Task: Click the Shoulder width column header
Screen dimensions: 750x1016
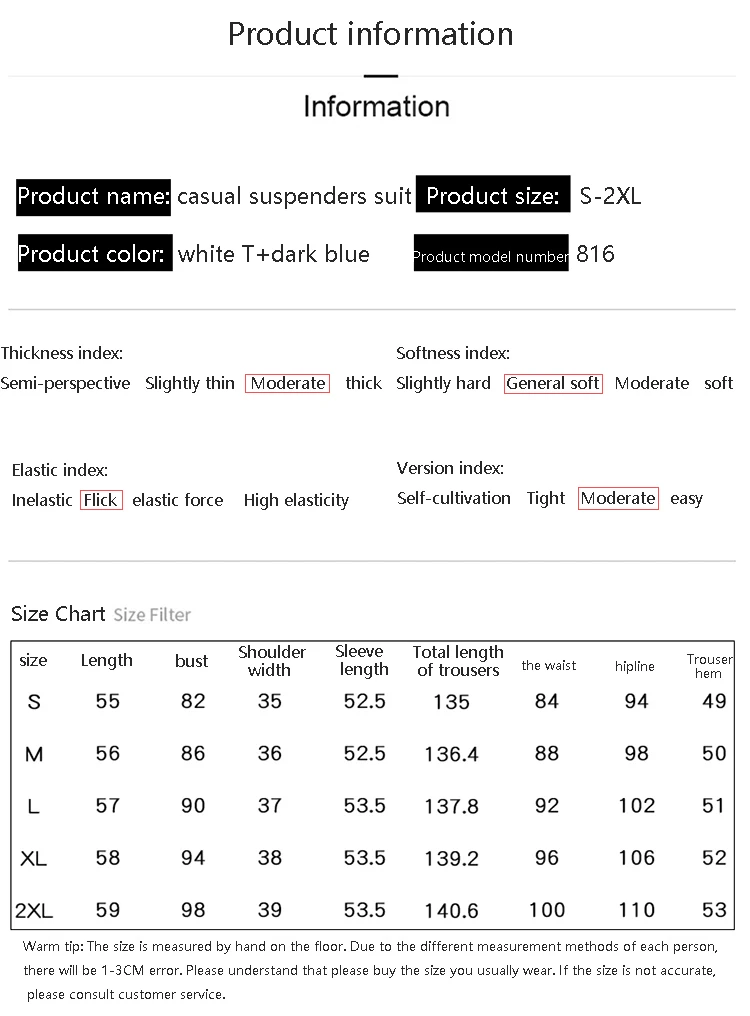Action: (272, 660)
